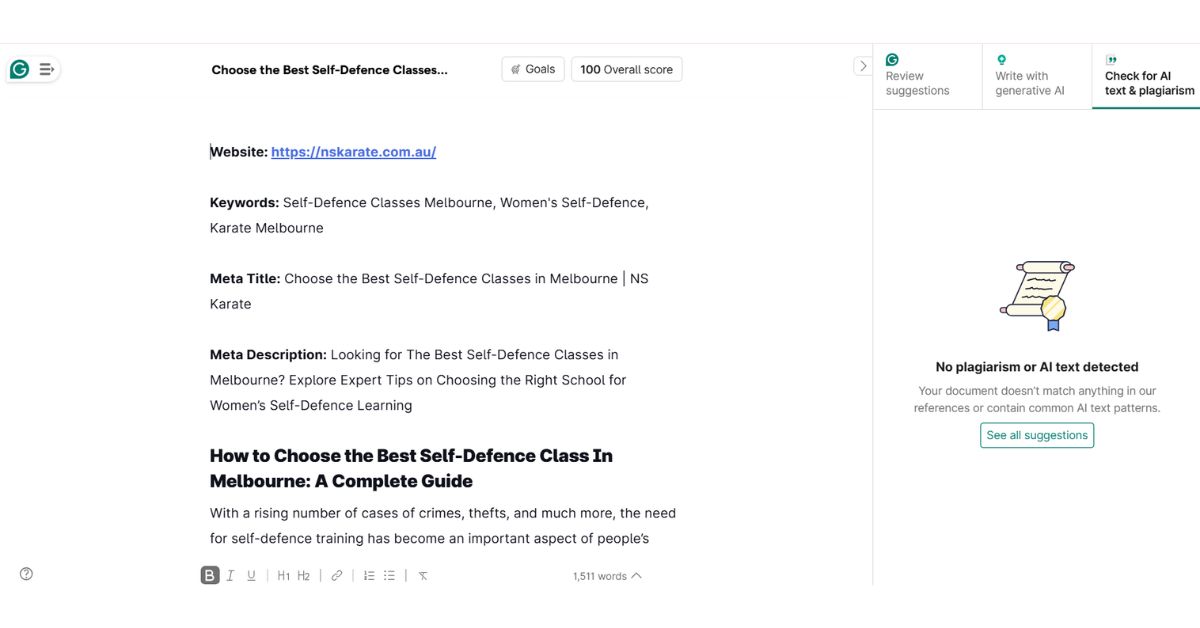Click the Keywords label text
Viewport: 1200px width, 628px height.
tap(244, 202)
